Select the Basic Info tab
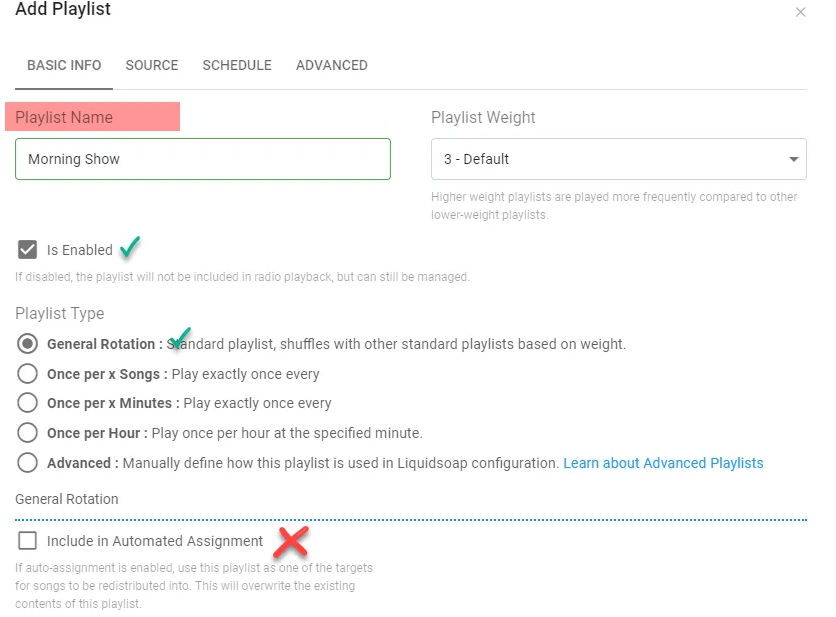Viewport: 836px width, 617px height. [64, 65]
